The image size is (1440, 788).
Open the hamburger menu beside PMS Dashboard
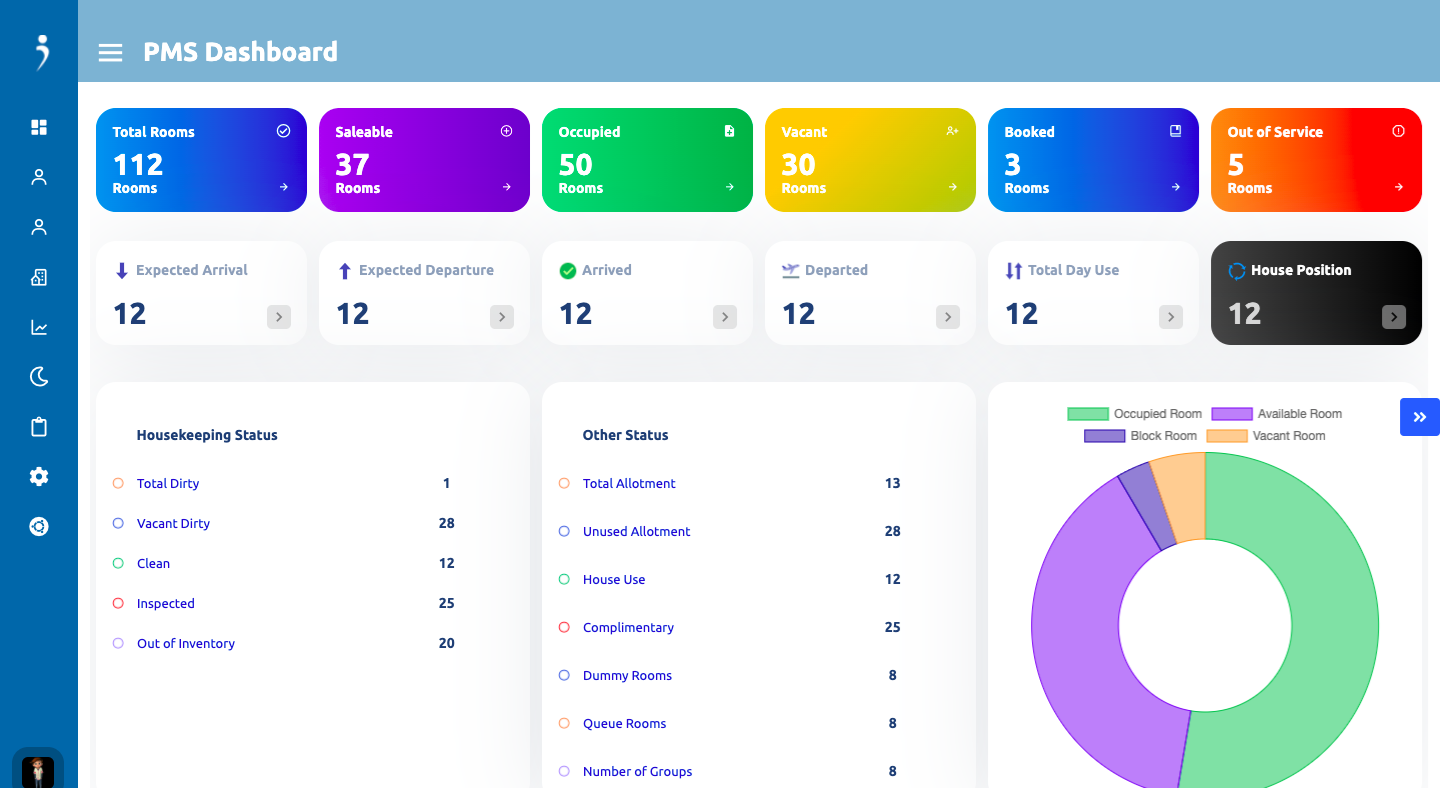click(x=110, y=52)
